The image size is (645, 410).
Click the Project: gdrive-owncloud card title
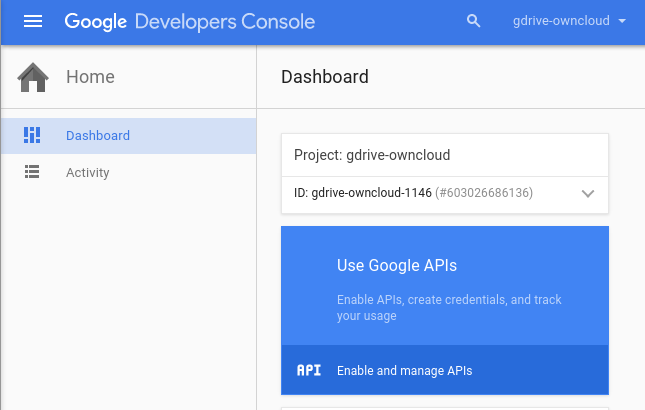372,155
